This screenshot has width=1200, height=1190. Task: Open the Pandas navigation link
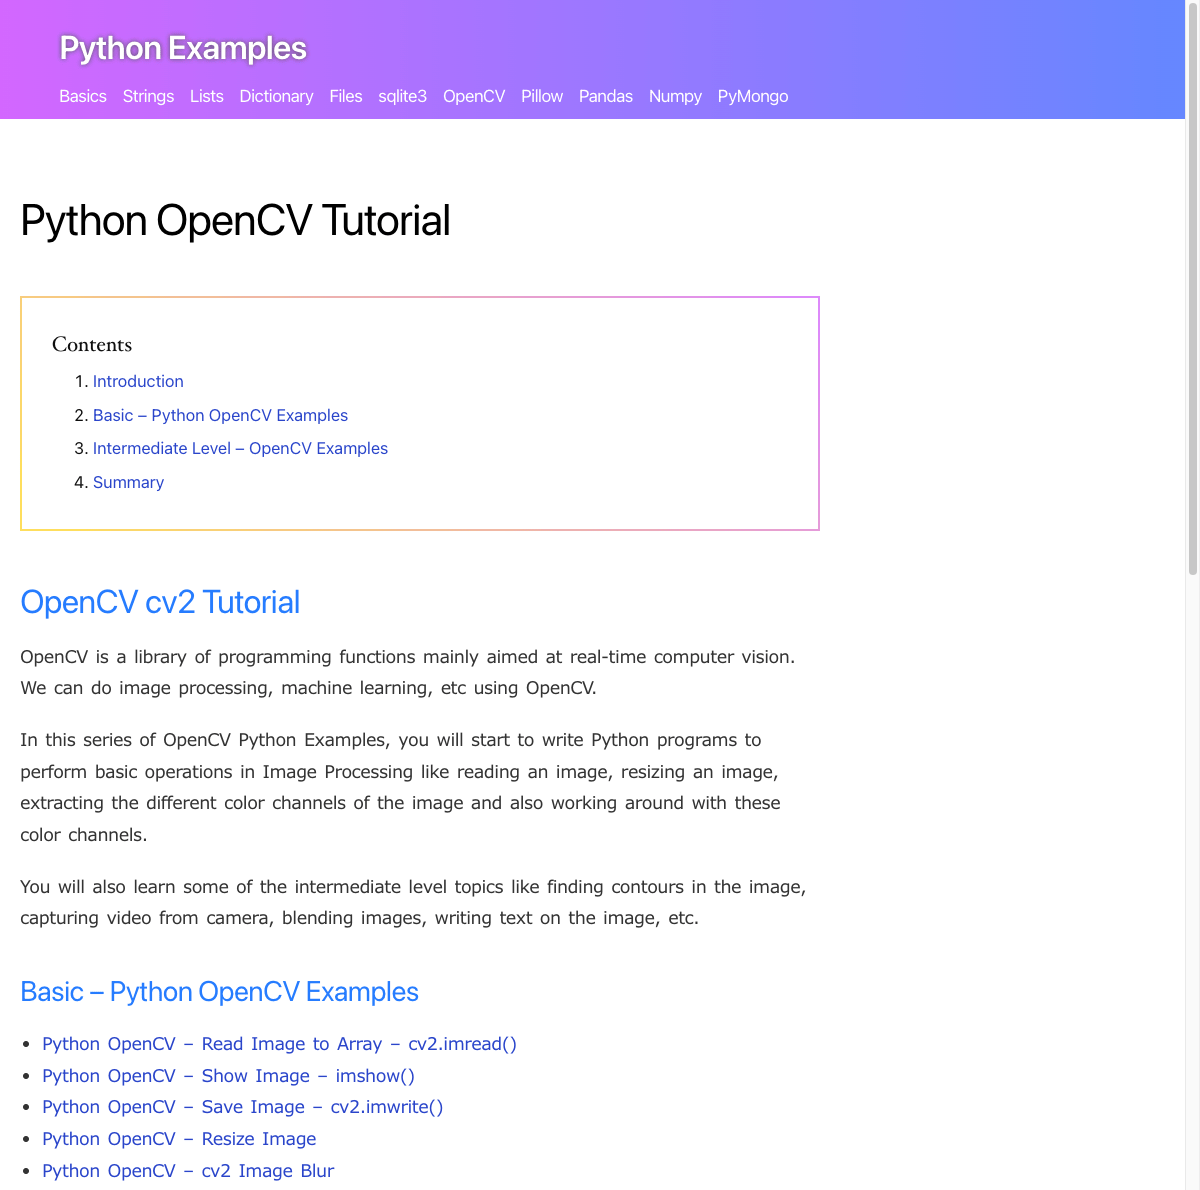605,96
